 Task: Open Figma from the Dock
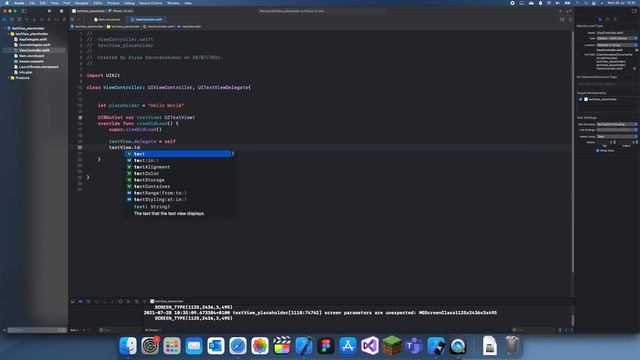(x=326, y=346)
